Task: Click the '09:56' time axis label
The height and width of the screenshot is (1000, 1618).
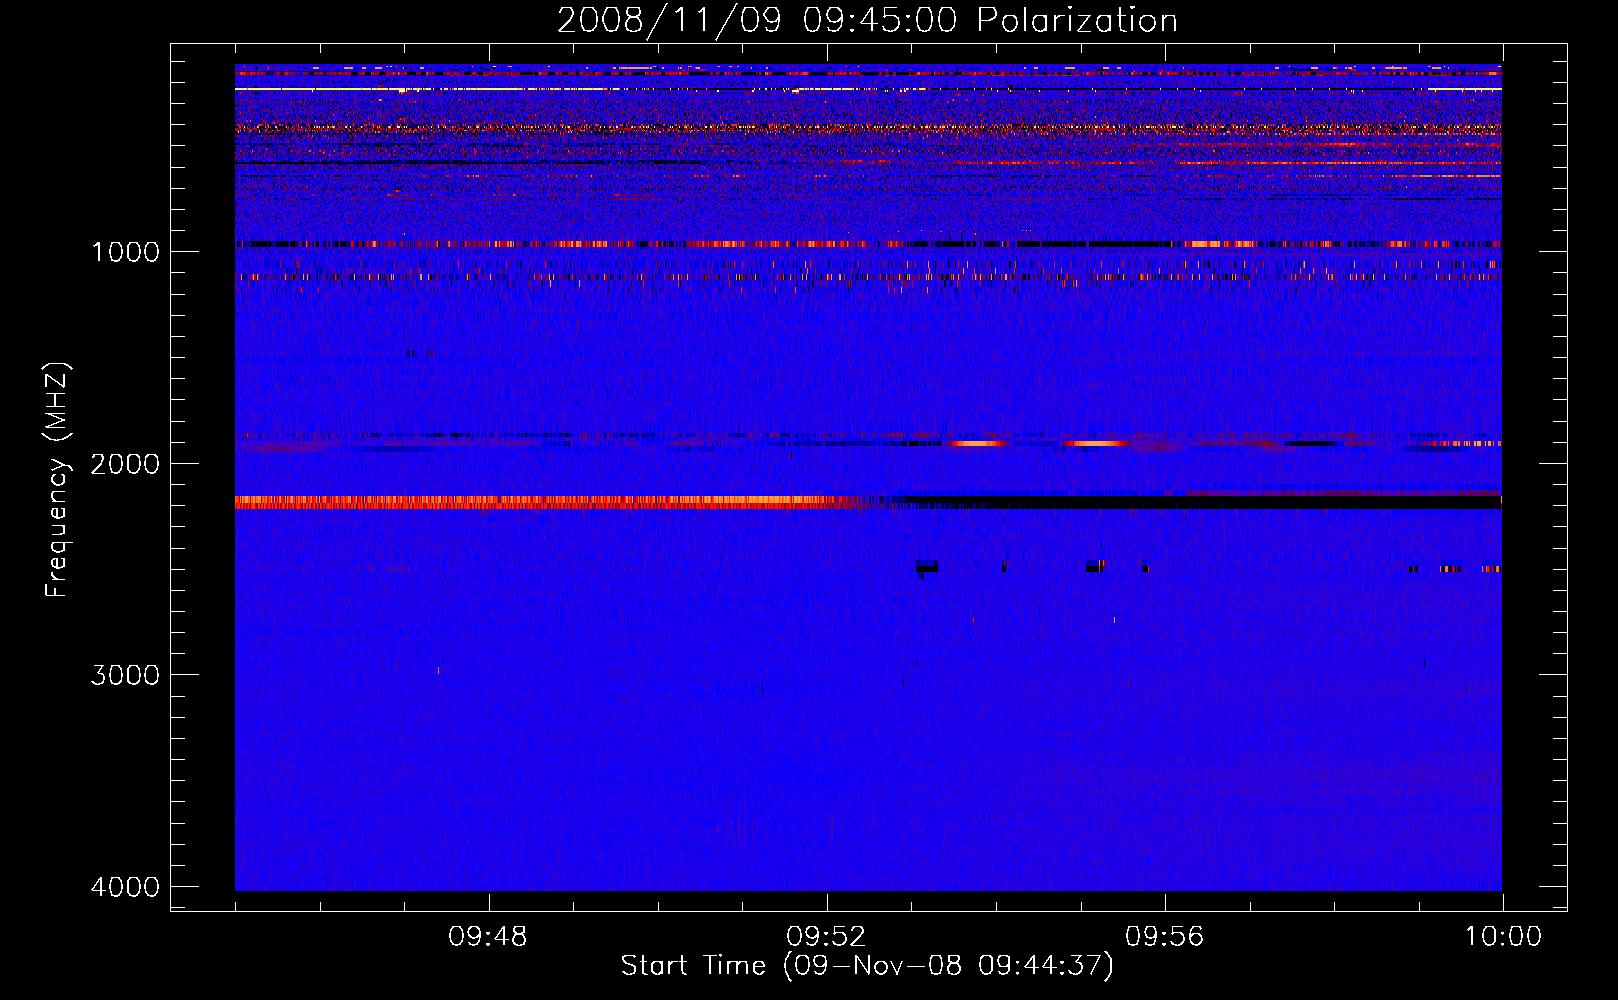Action: tap(1165, 937)
